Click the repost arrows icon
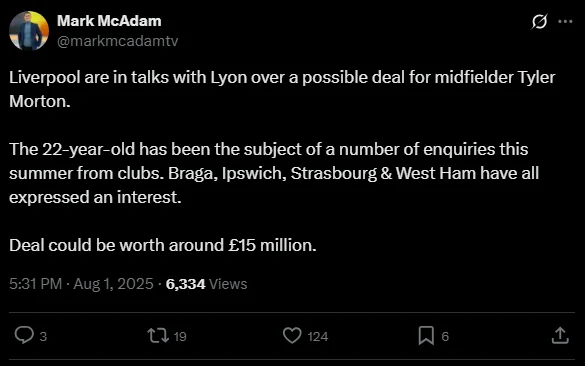Viewport: 585px width, 366px height. (x=158, y=335)
